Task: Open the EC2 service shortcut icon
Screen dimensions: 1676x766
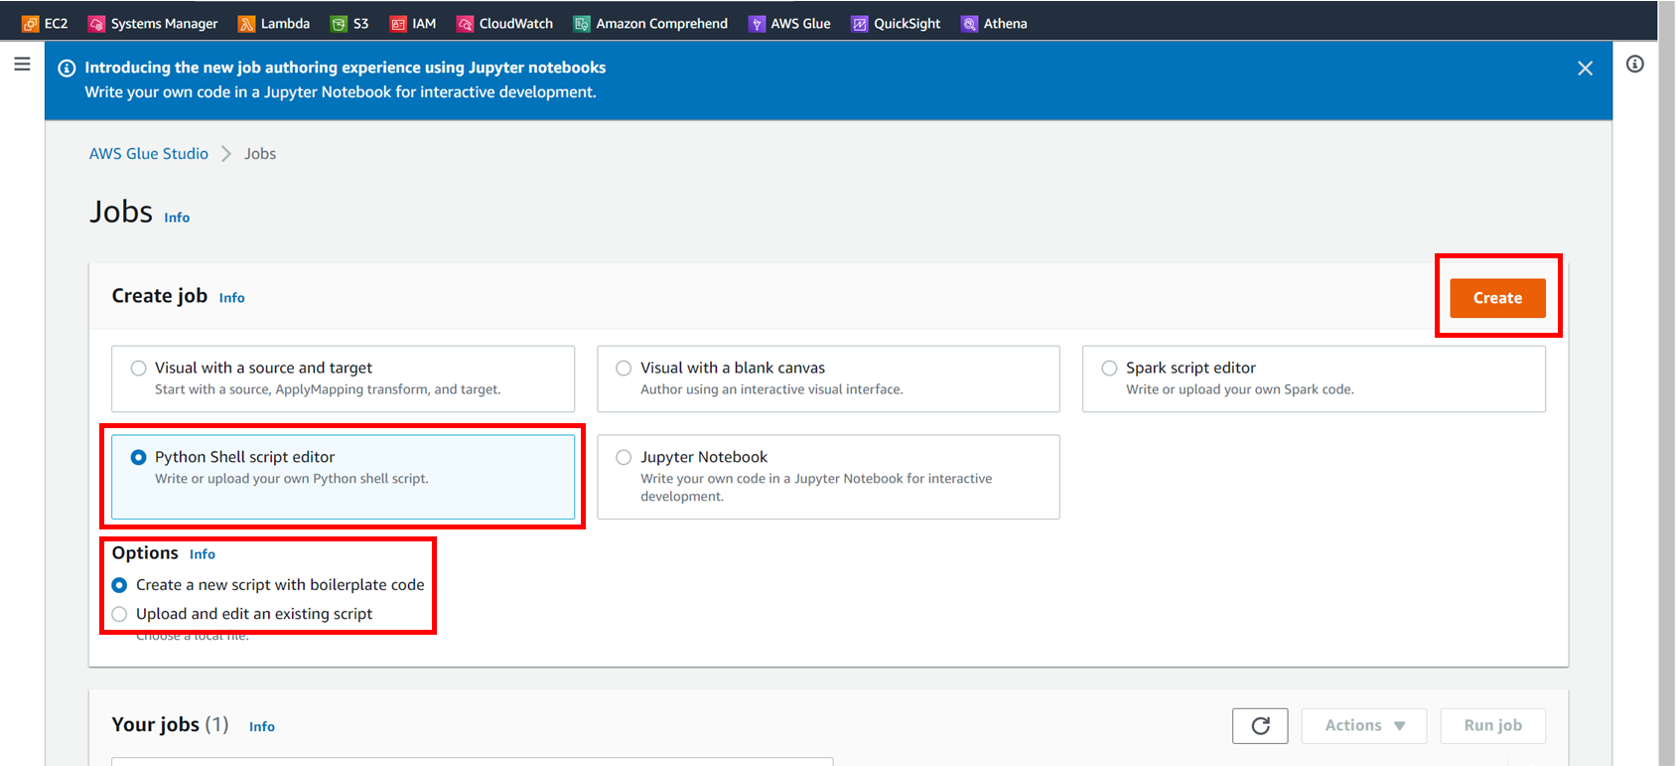Action: coord(30,23)
